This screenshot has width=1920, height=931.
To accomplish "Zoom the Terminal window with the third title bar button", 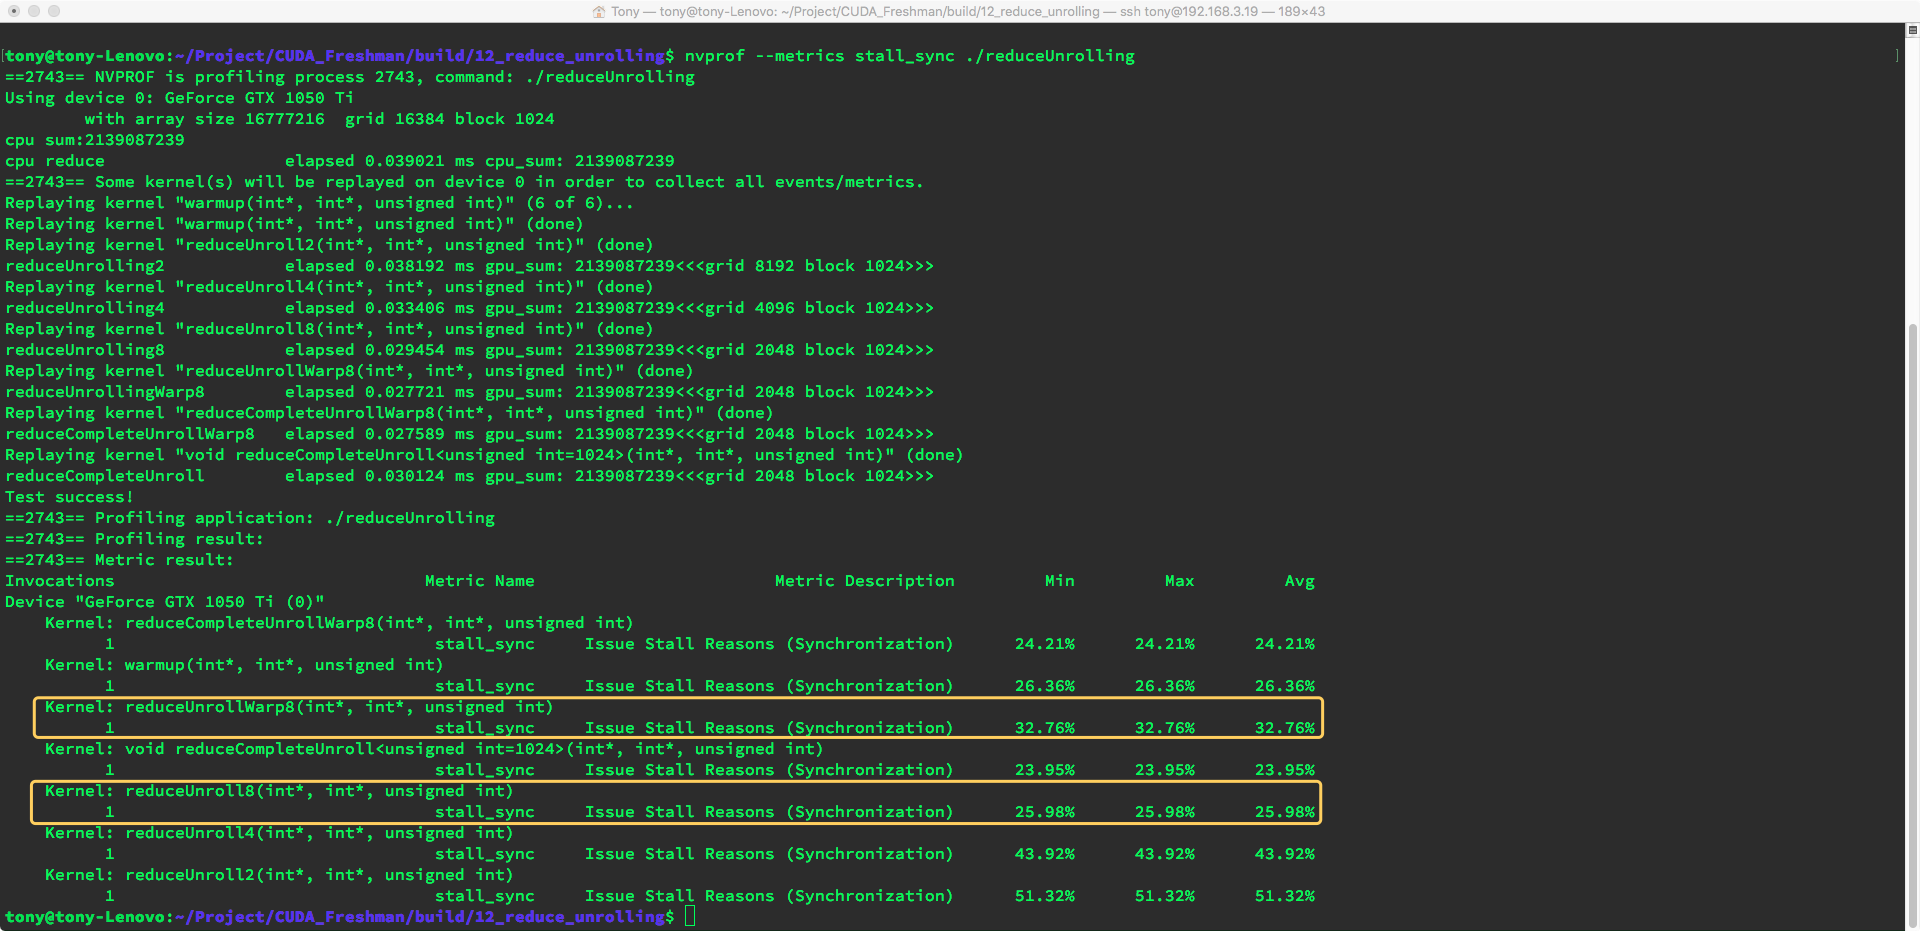I will point(54,11).
